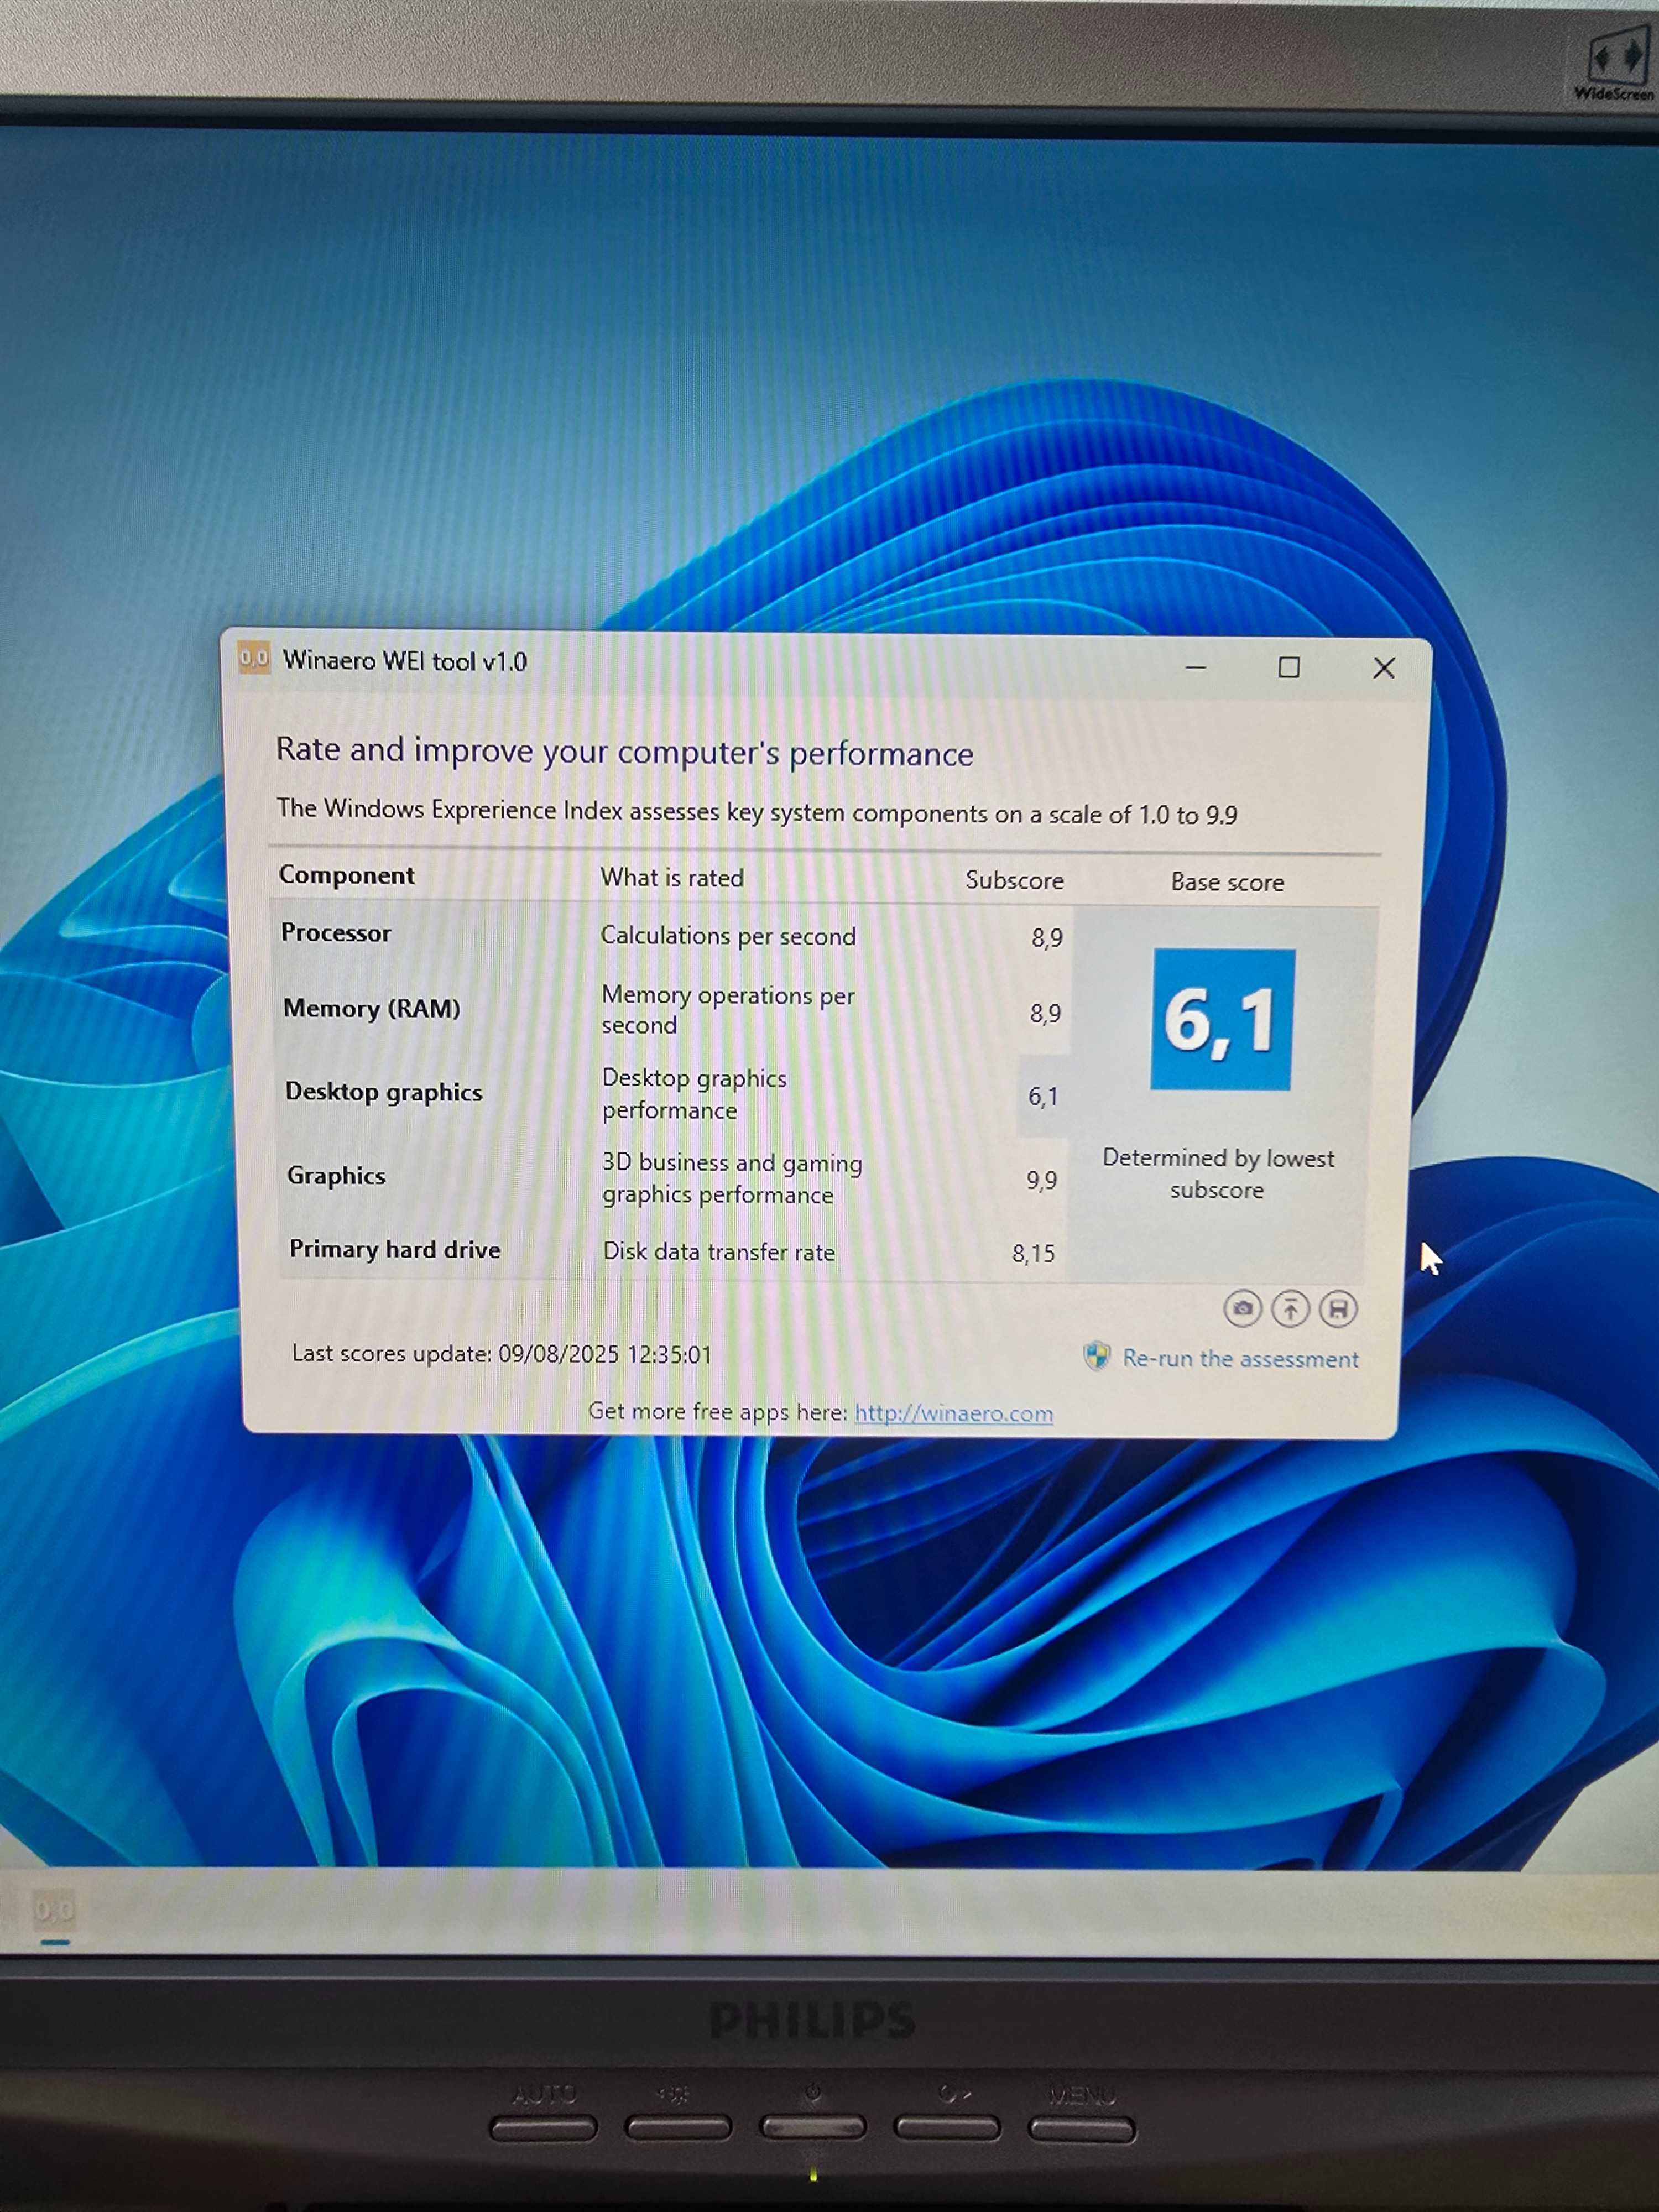Click the 'Calculations per second' text

[728, 936]
